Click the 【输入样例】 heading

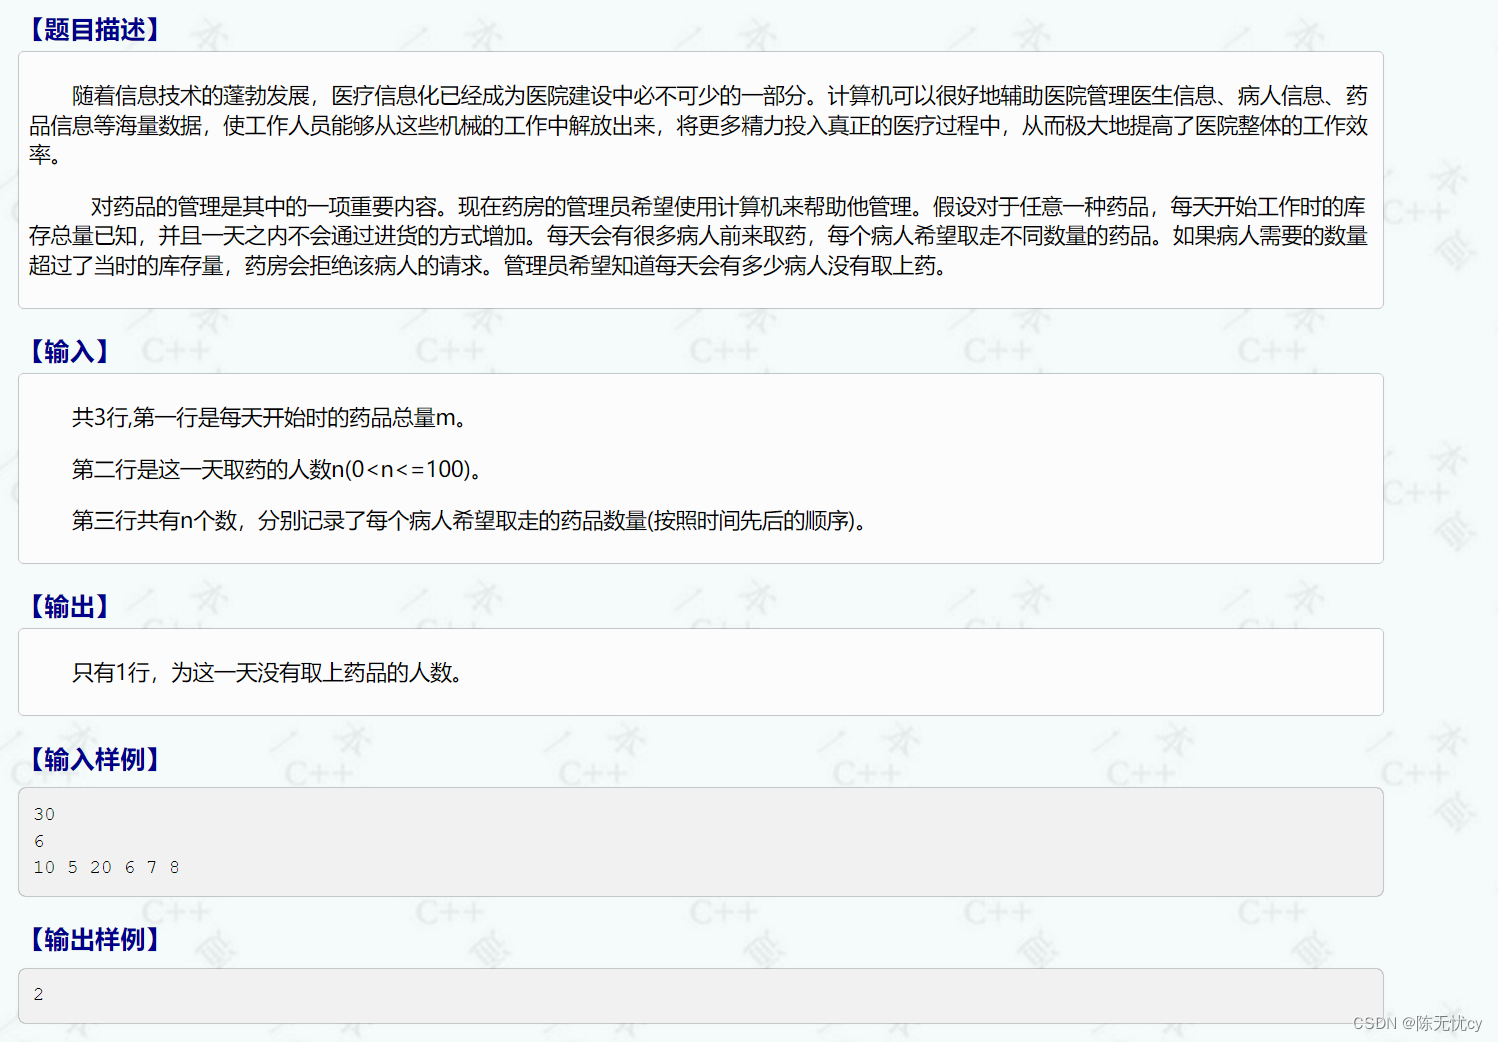pos(94,759)
